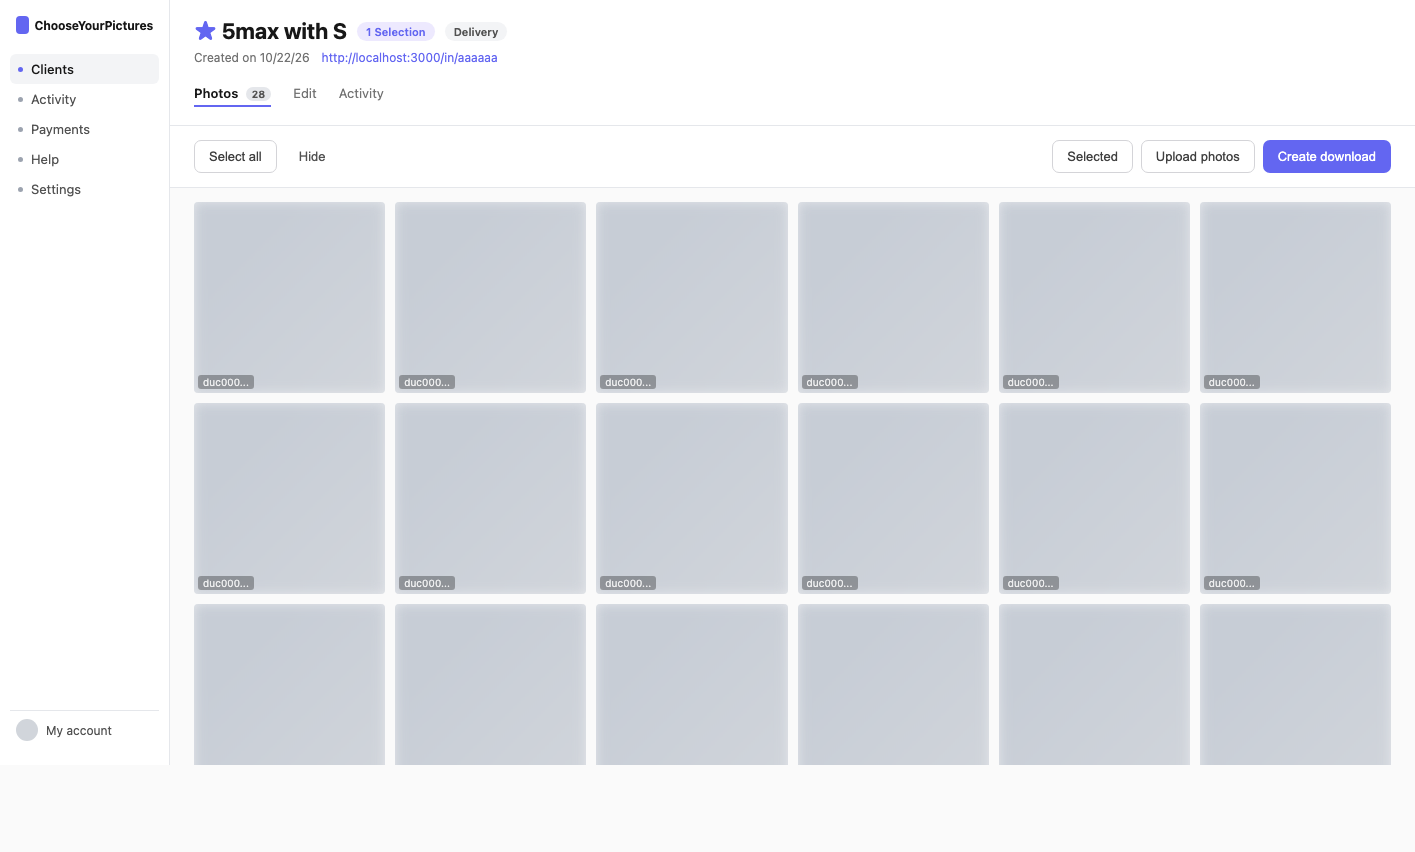Switch to the Photos tab
1415x852 pixels.
coord(232,94)
